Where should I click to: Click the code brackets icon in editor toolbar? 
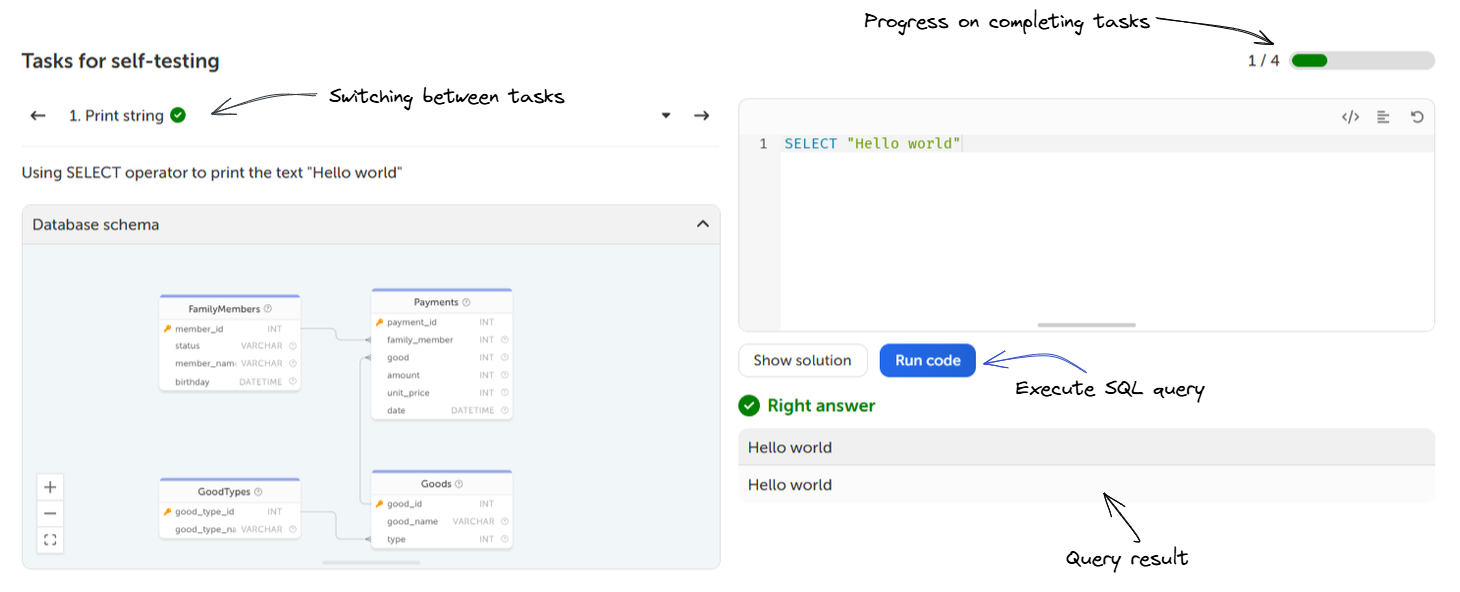[x=1350, y=117]
